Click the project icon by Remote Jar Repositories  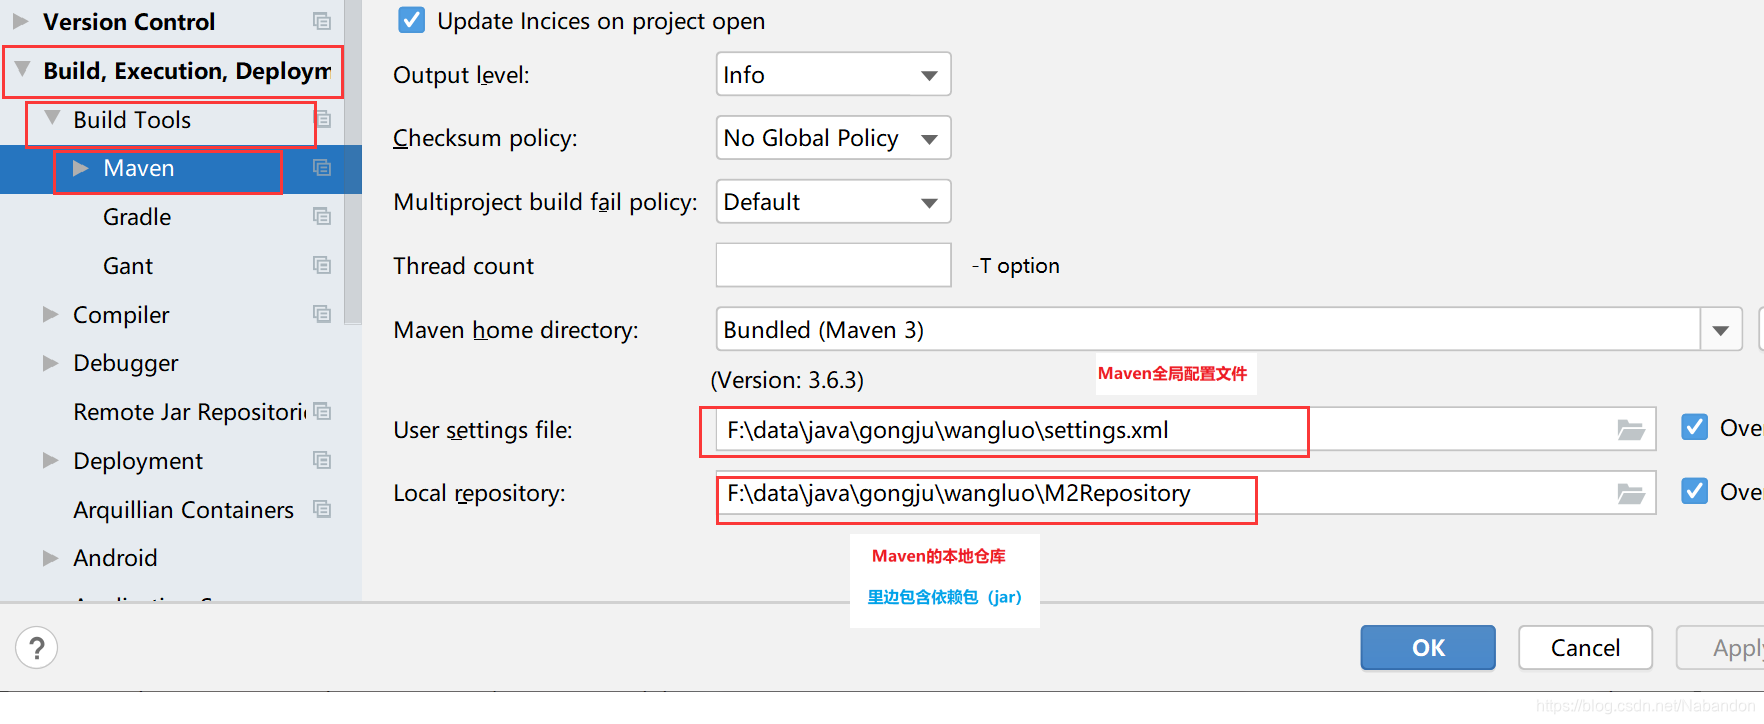(322, 411)
